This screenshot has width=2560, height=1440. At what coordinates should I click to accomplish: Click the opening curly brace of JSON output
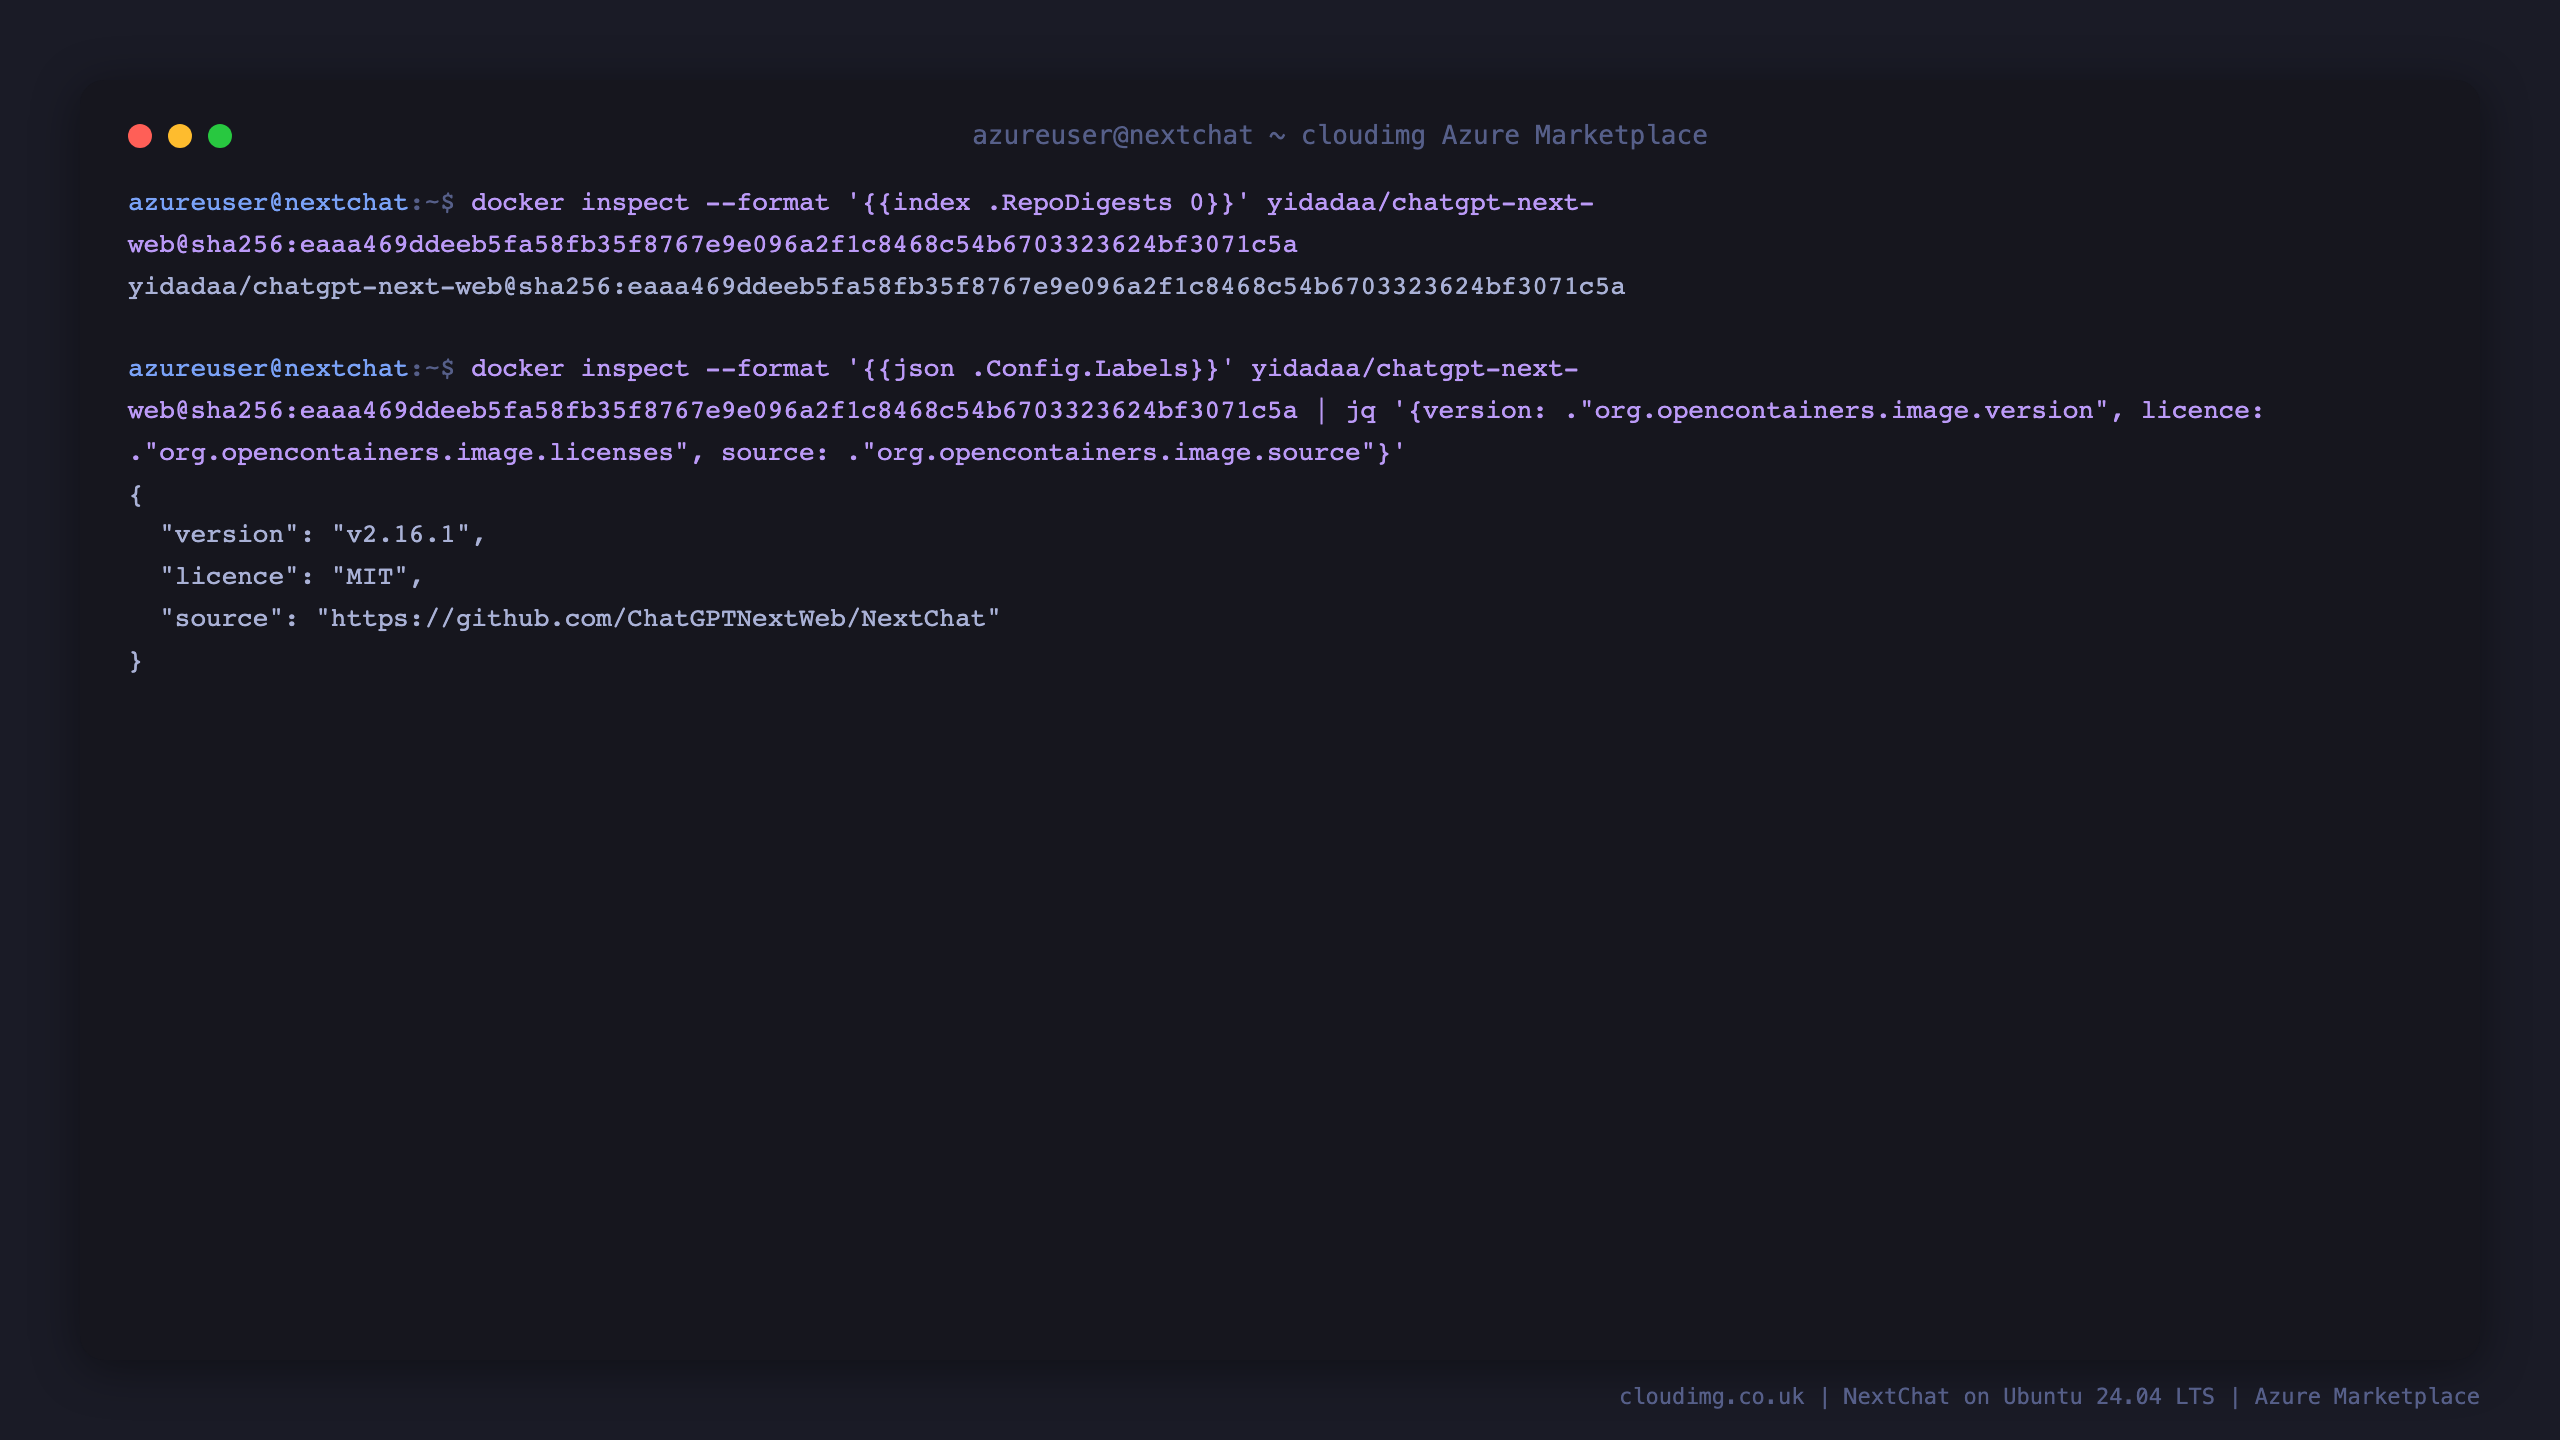tap(135, 494)
